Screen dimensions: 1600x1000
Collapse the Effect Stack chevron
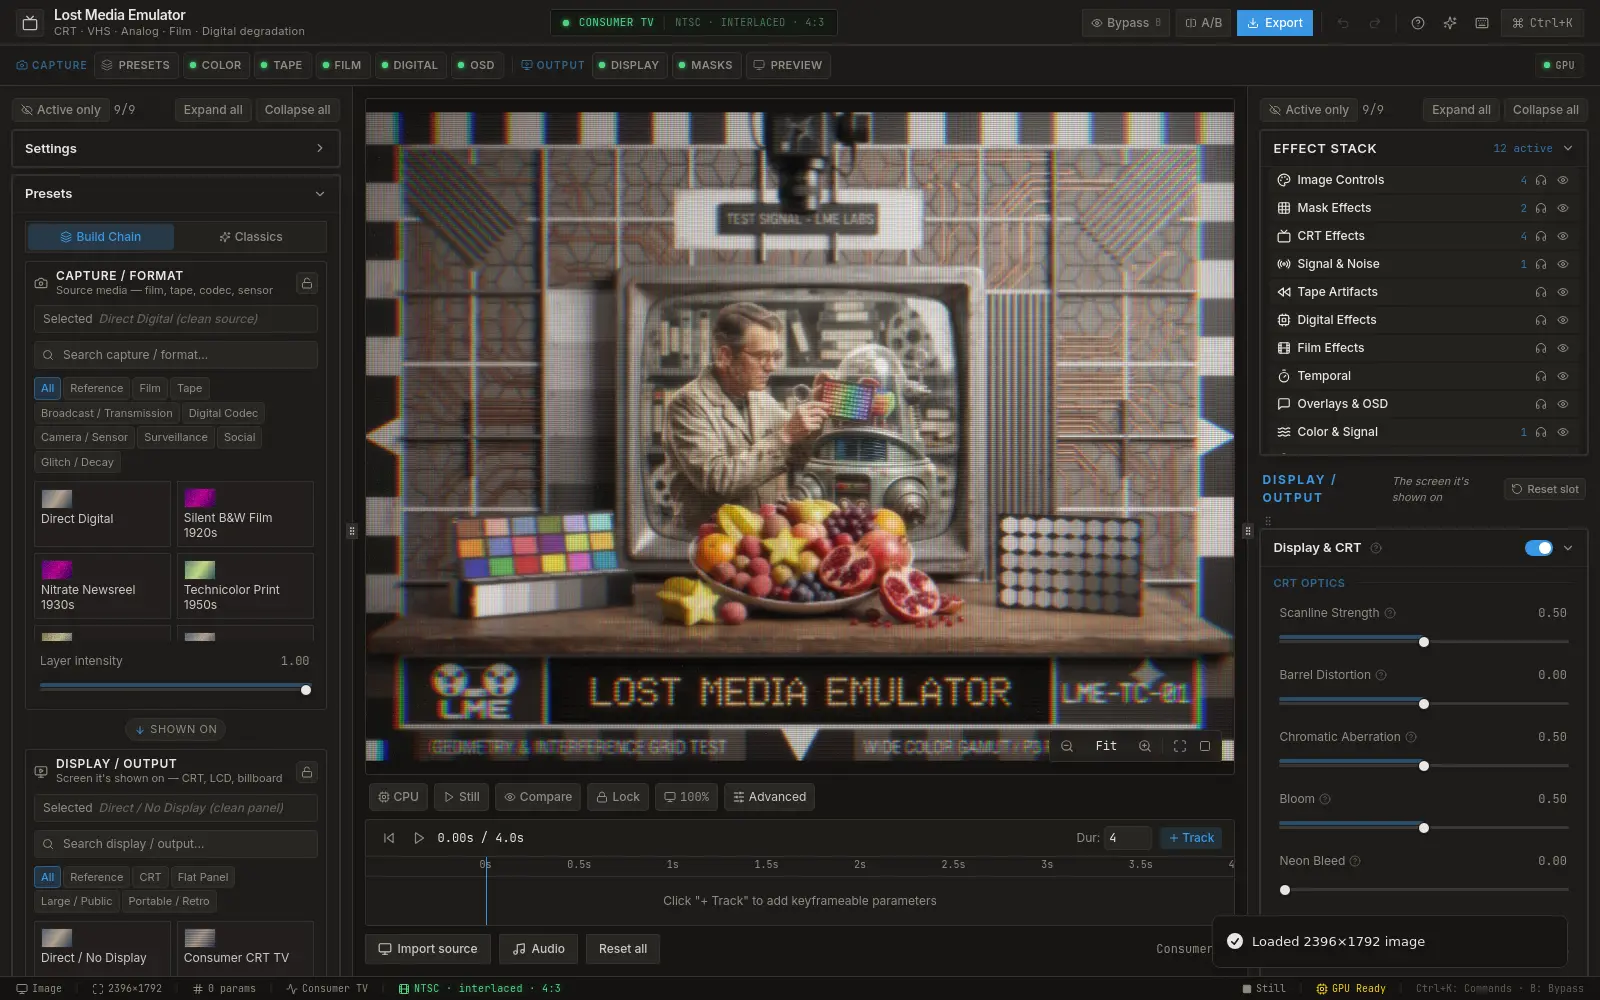pos(1568,148)
